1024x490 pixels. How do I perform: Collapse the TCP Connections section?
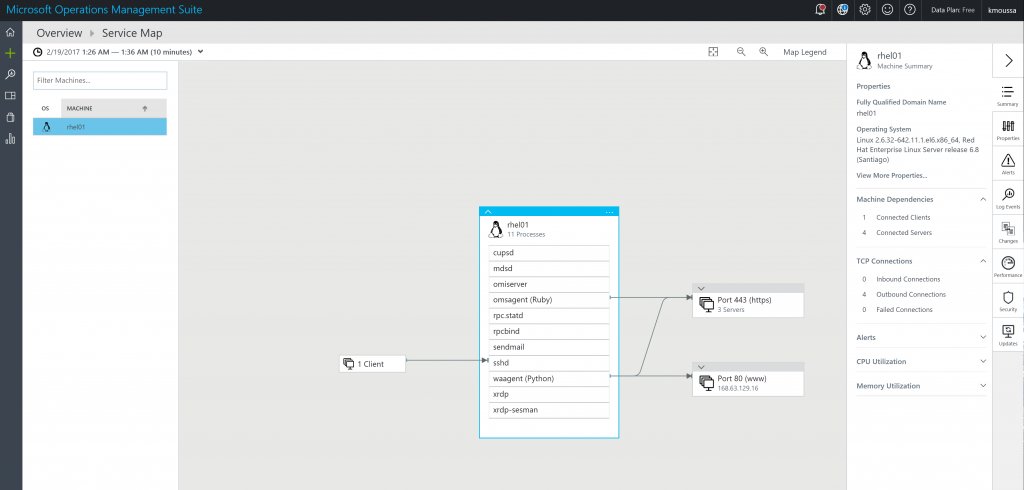tap(983, 261)
